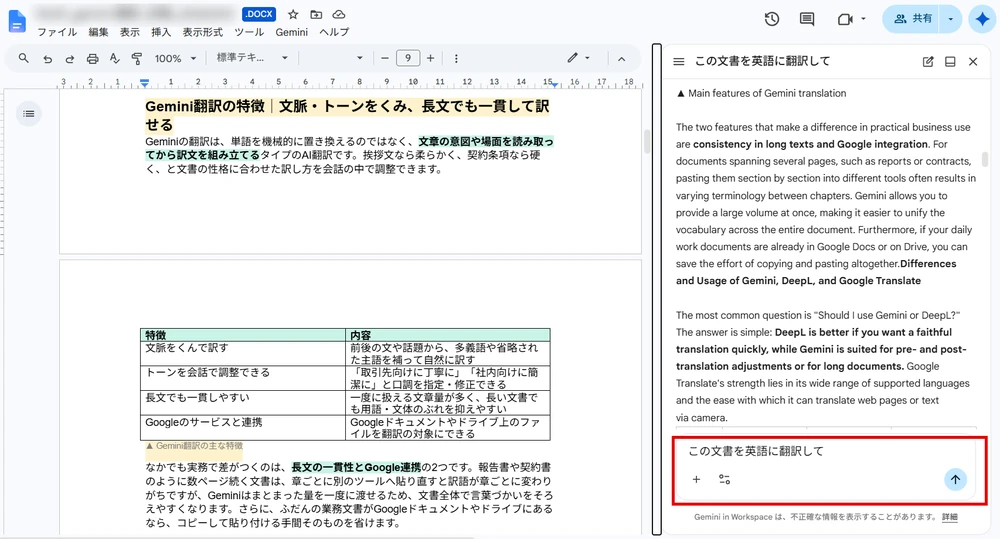Click table cell 文脈をくんで訳す
Screen dimensions: 1000x539
pos(243,353)
